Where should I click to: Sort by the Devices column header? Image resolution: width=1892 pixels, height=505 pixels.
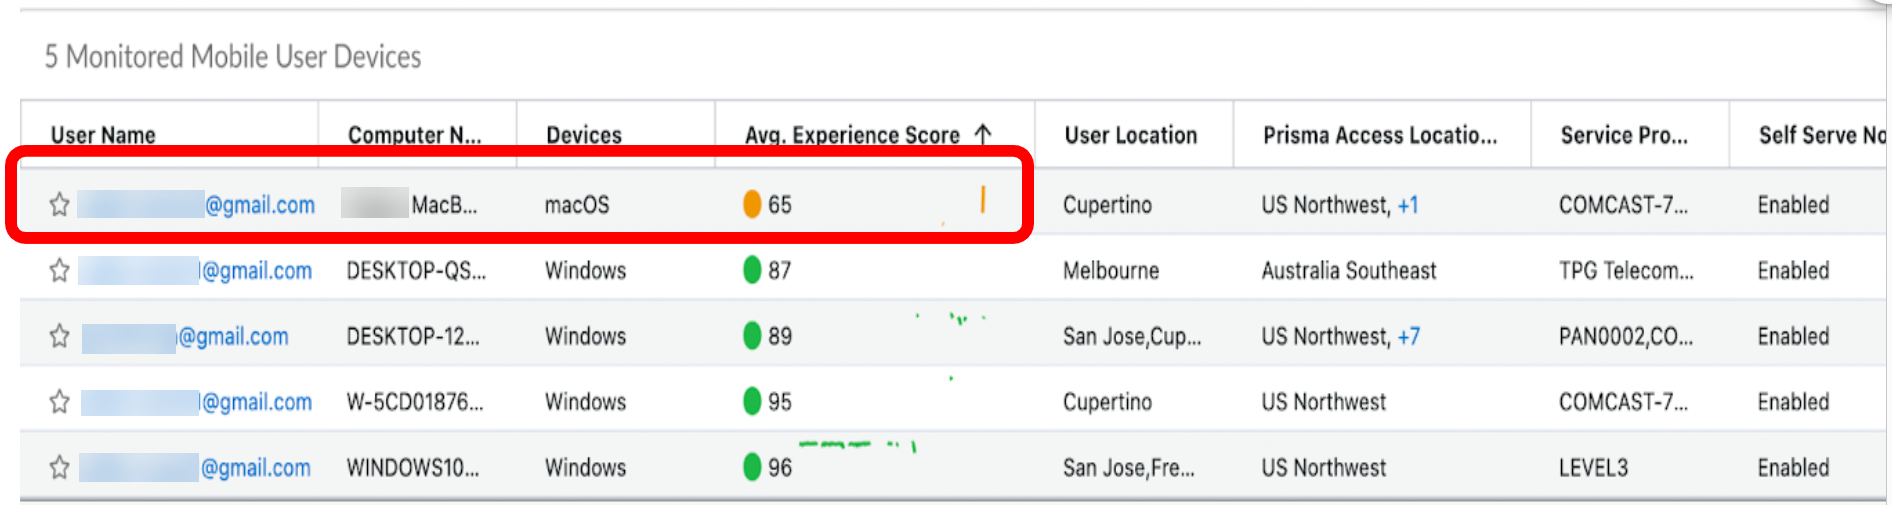[x=584, y=135]
